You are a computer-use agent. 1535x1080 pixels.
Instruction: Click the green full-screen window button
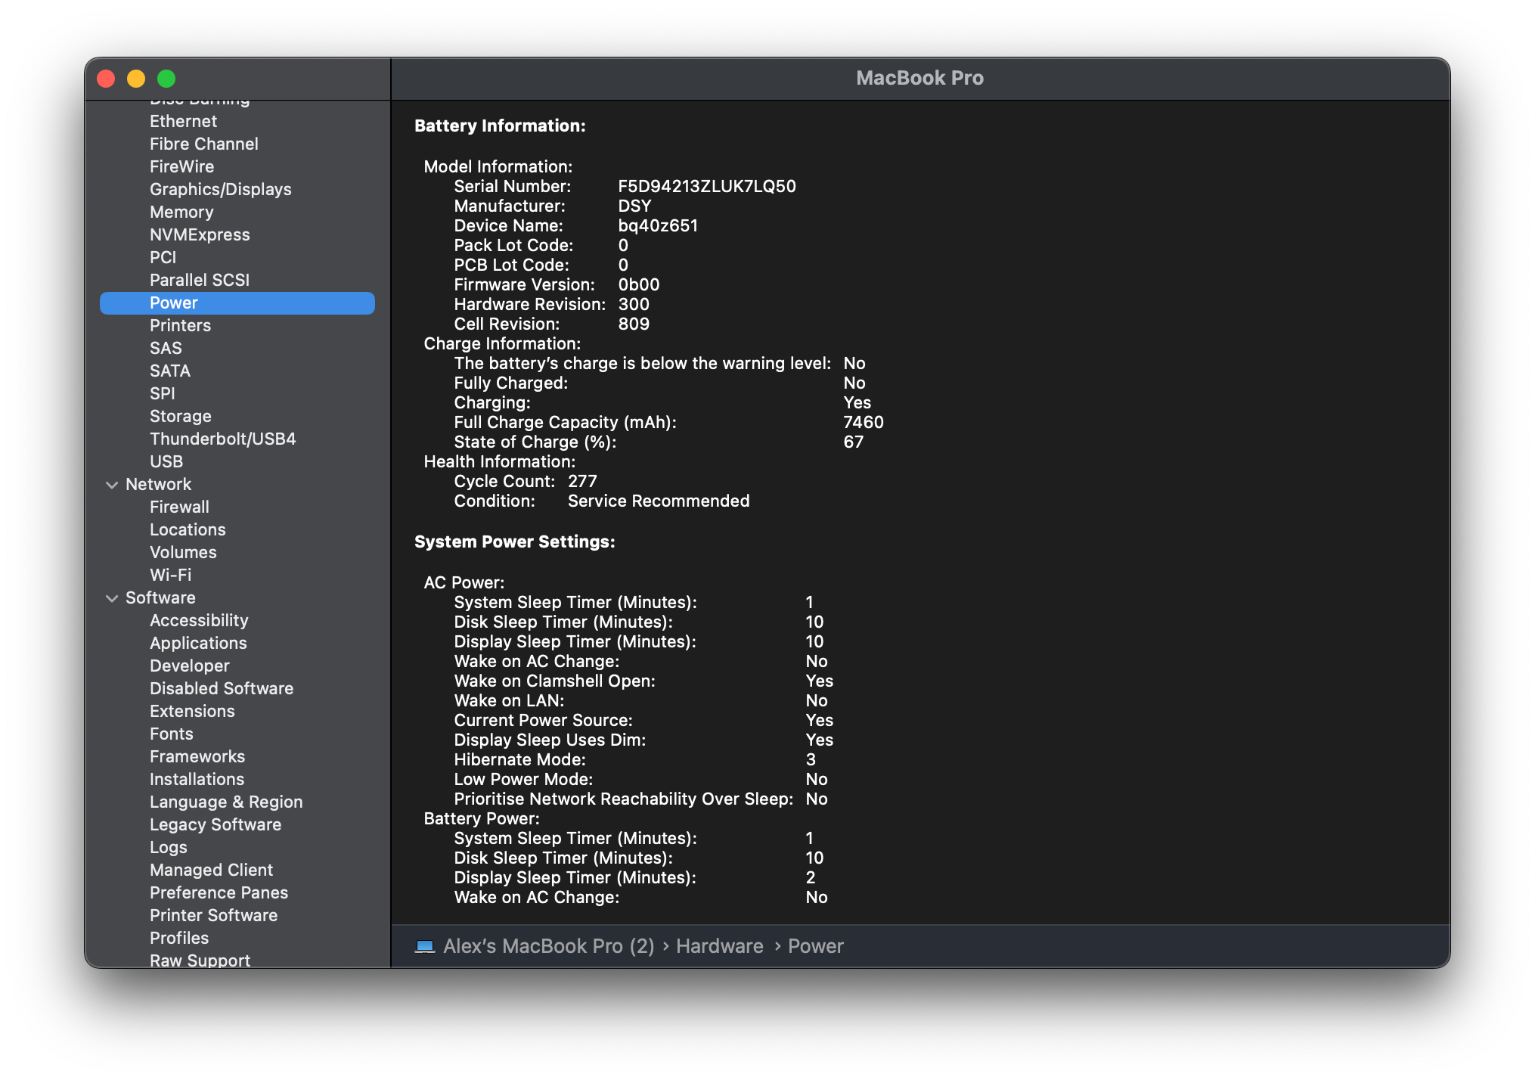[166, 78]
